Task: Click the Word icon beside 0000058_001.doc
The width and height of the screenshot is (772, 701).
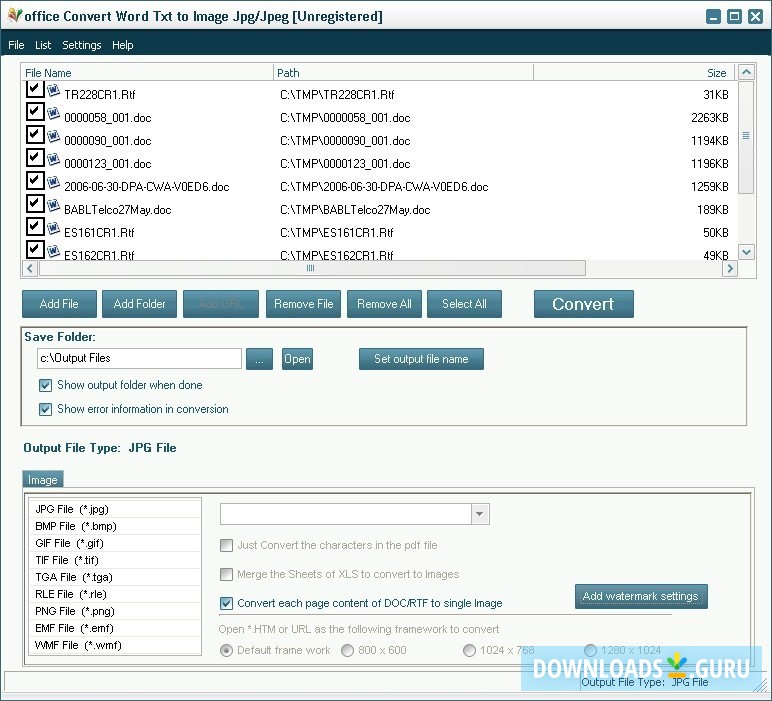Action: pyautogui.click(x=53, y=114)
